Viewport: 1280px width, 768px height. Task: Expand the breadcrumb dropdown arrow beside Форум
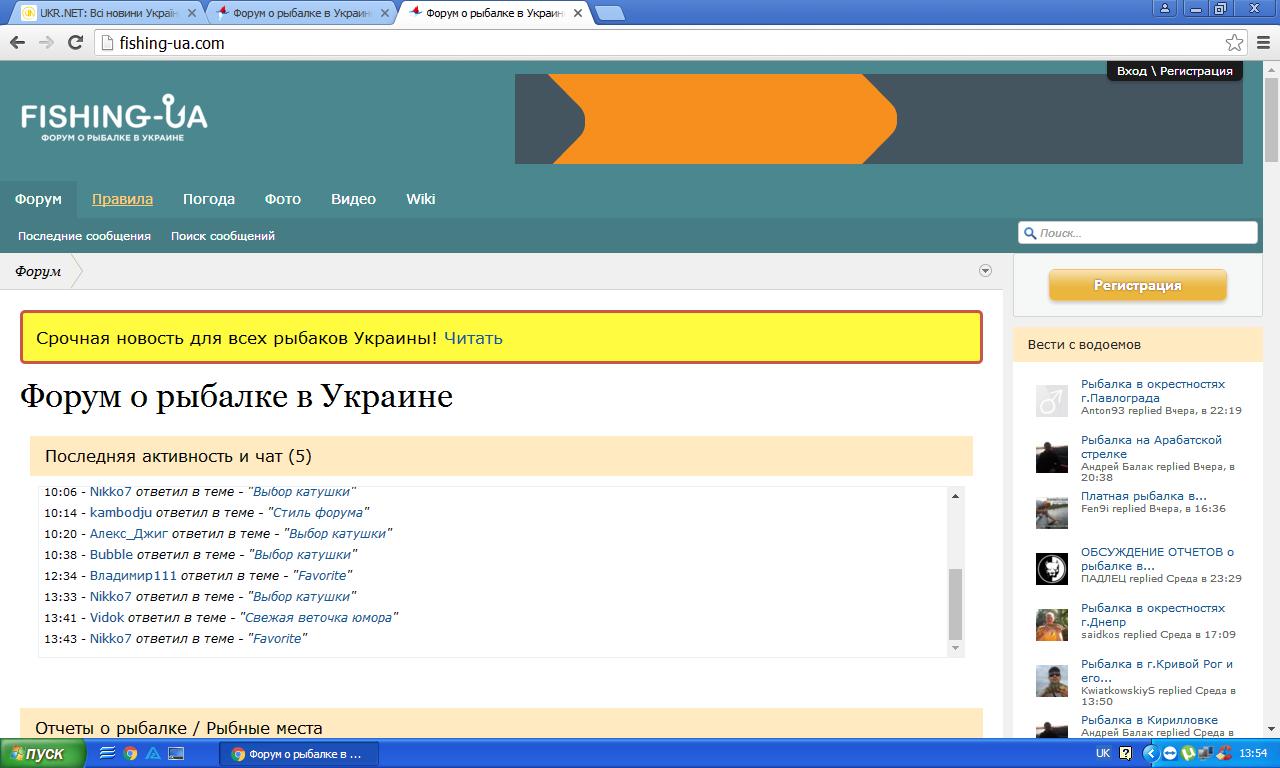985,271
